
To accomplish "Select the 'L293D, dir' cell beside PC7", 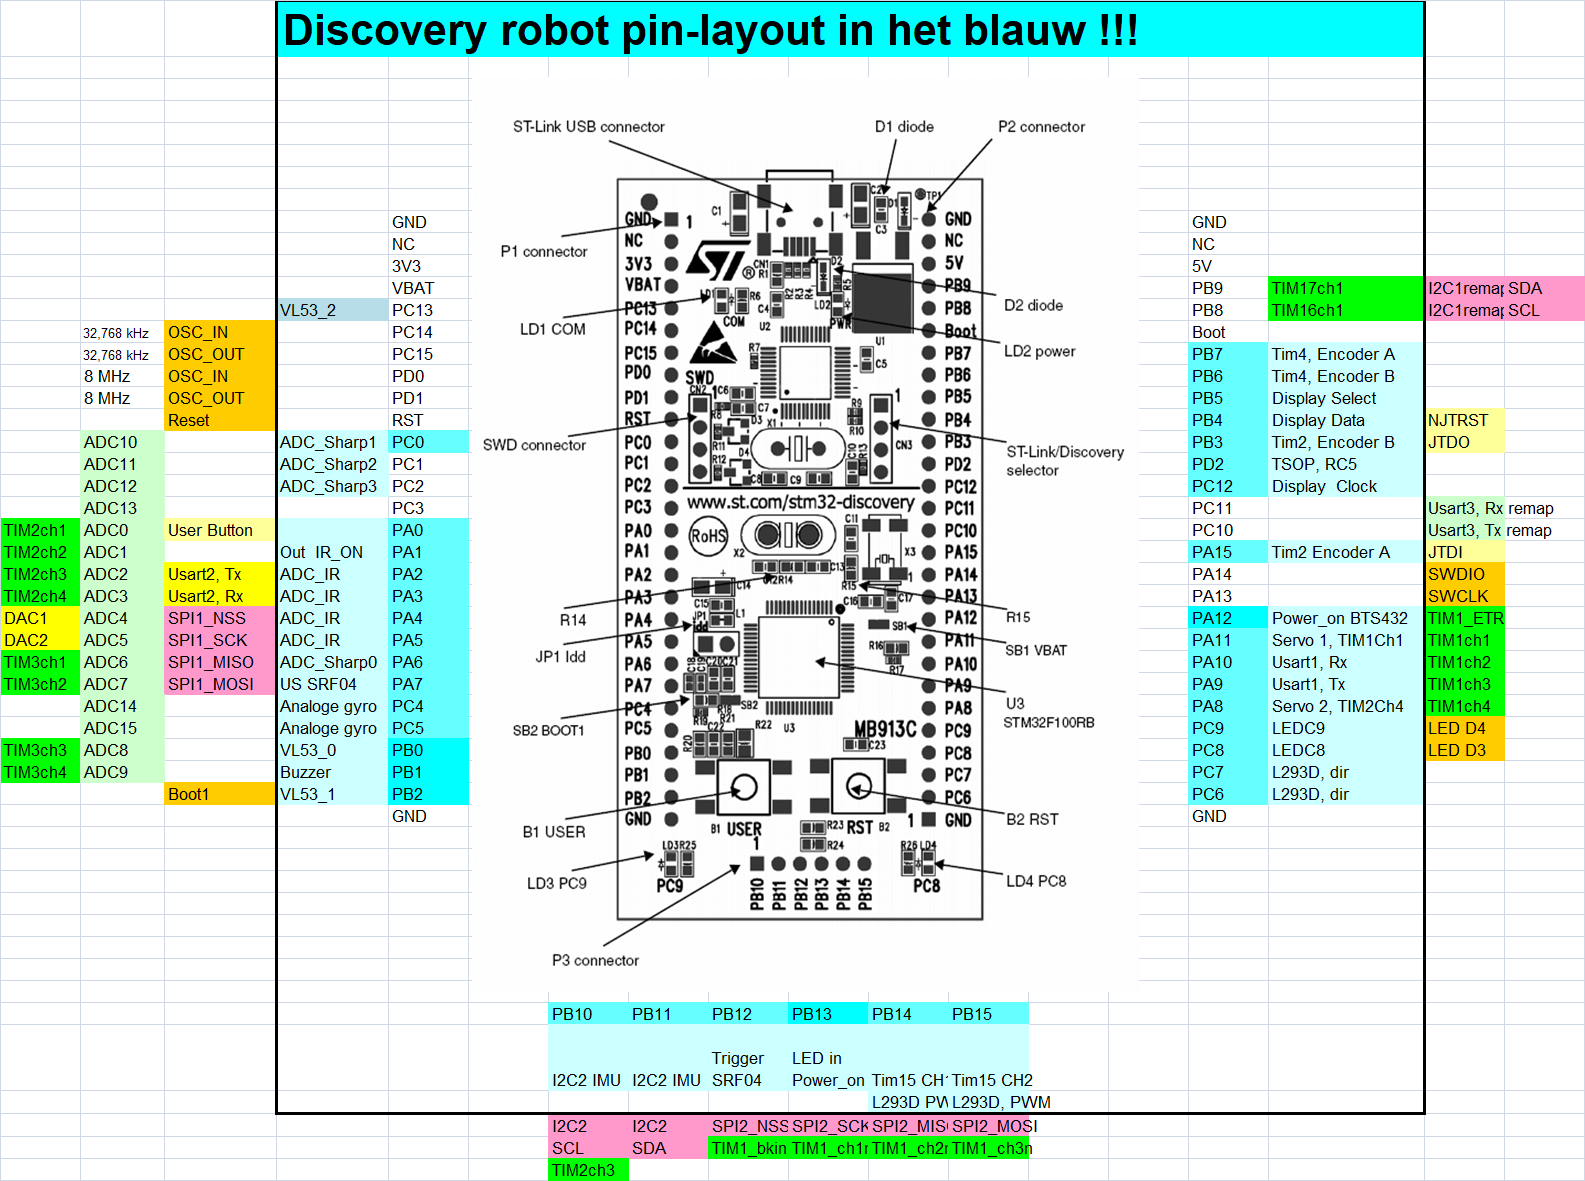I will [x=1346, y=772].
